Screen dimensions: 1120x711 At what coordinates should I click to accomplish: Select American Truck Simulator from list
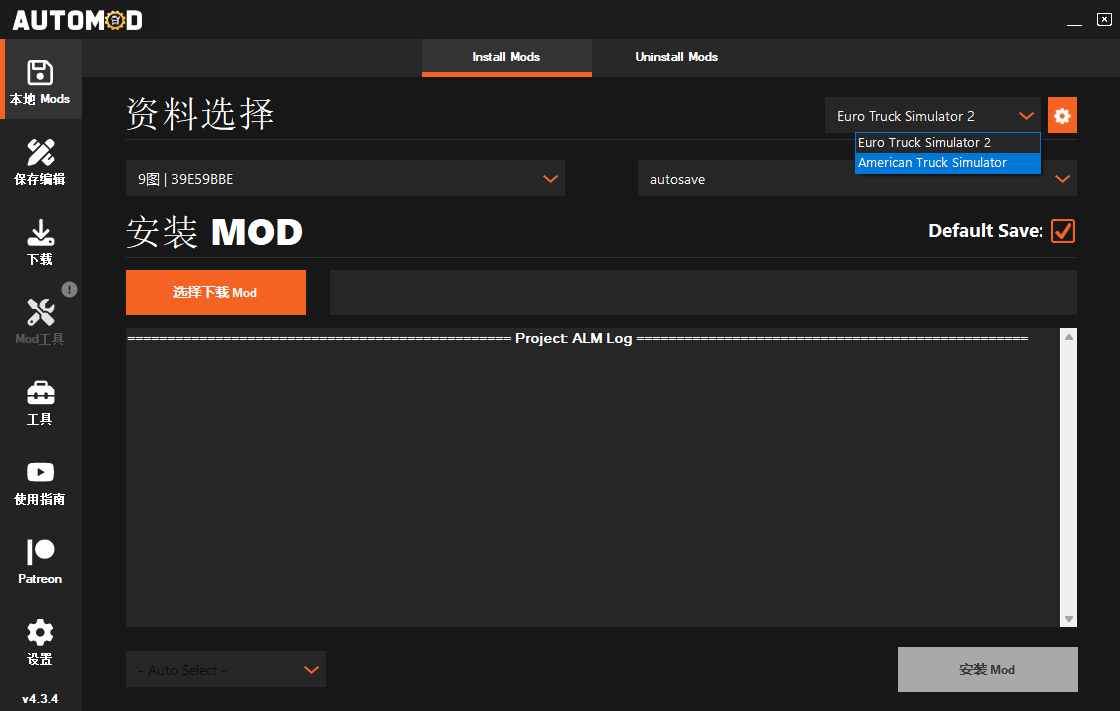point(947,163)
